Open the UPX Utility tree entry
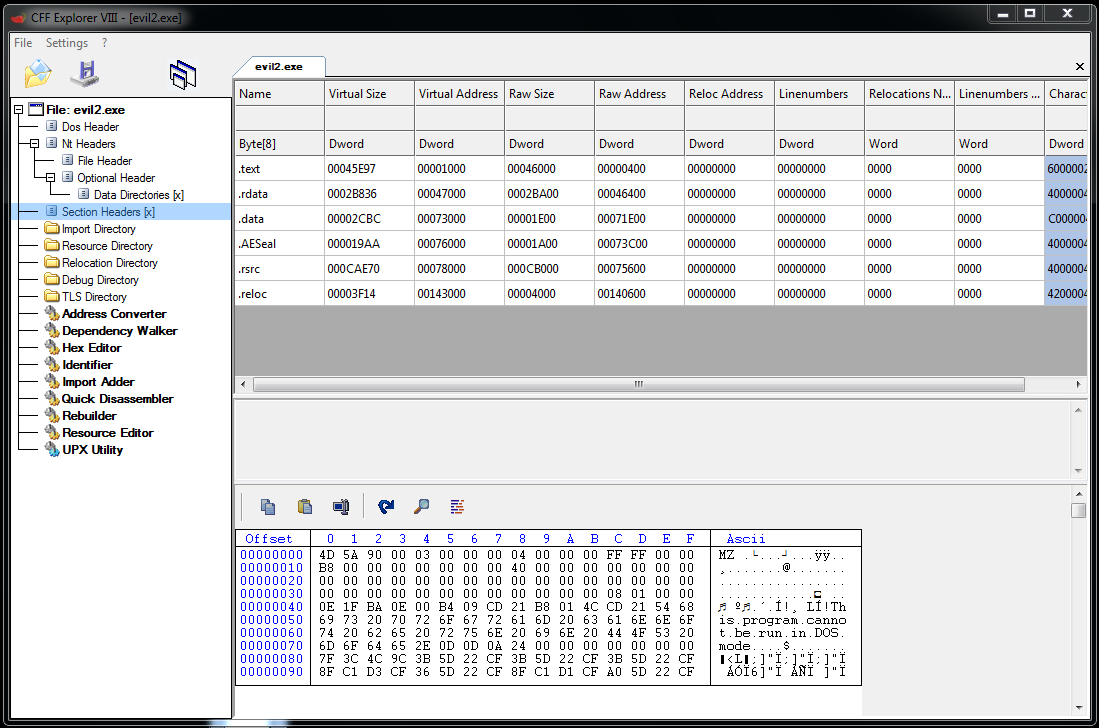 click(92, 450)
